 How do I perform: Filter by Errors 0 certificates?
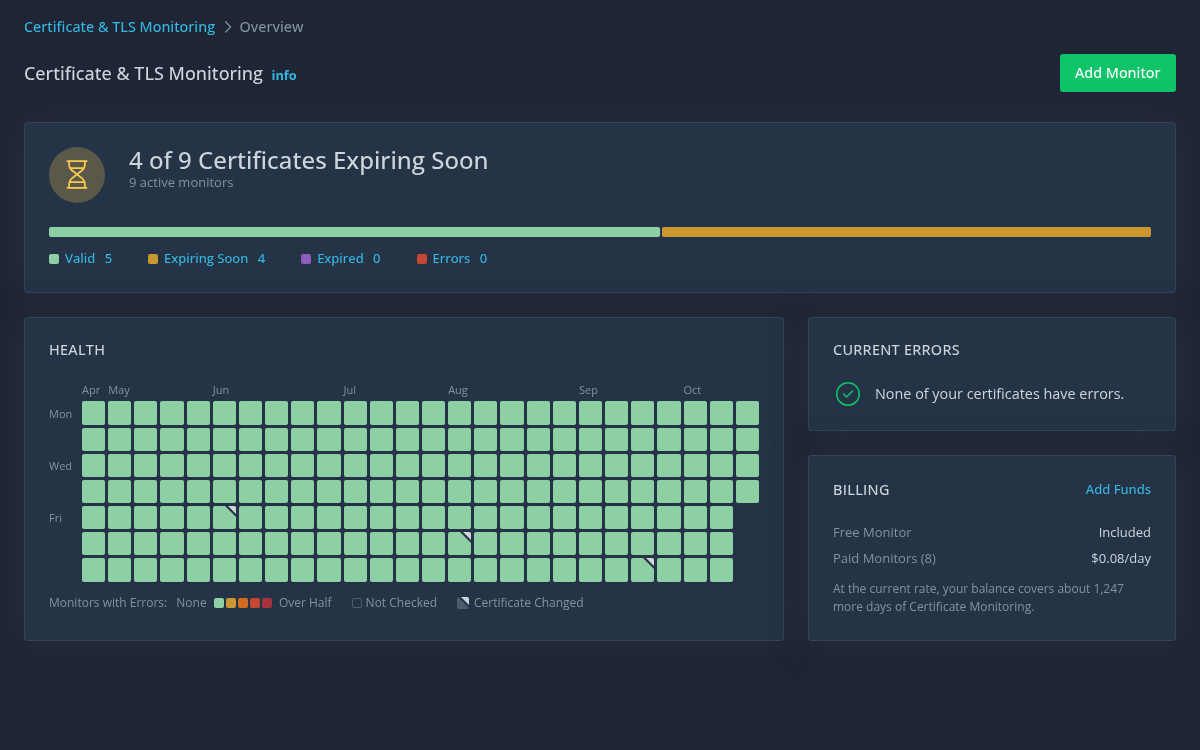[x=452, y=259]
